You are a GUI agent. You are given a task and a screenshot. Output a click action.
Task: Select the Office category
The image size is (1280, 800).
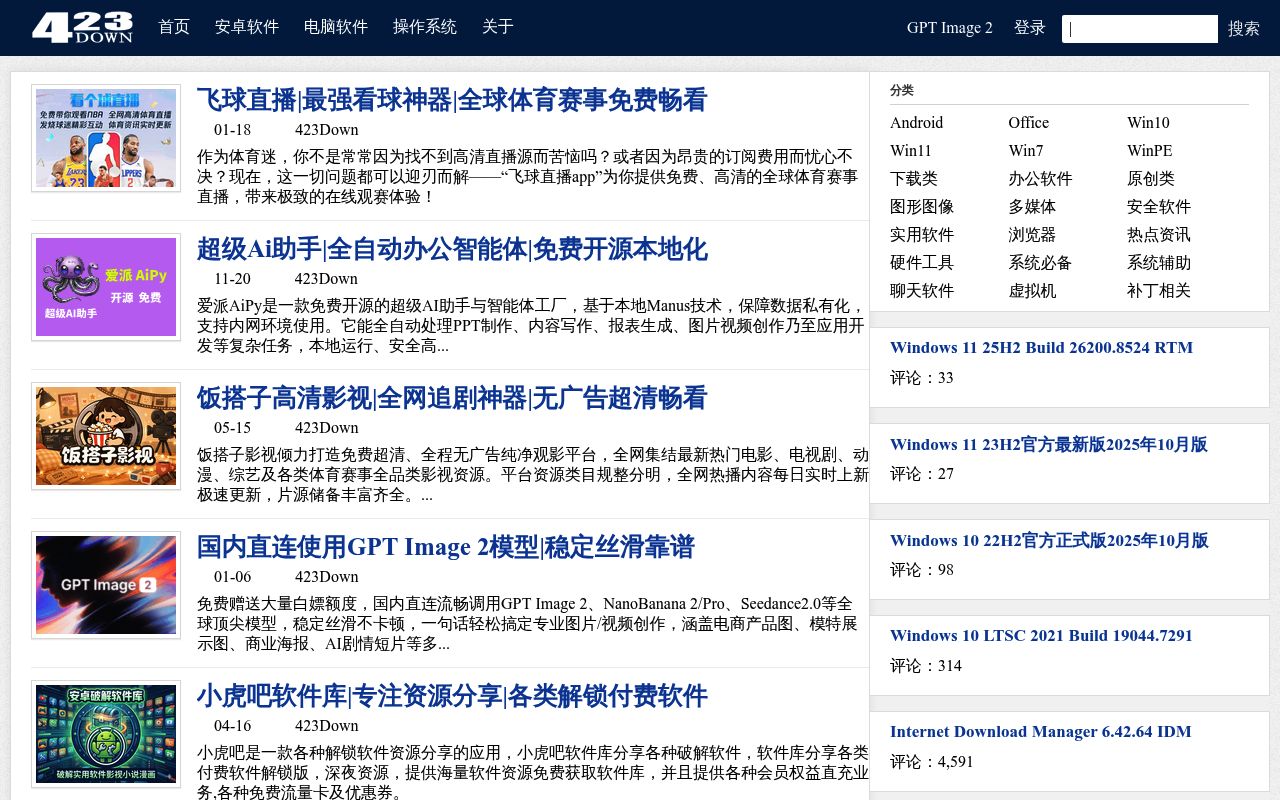point(1029,123)
